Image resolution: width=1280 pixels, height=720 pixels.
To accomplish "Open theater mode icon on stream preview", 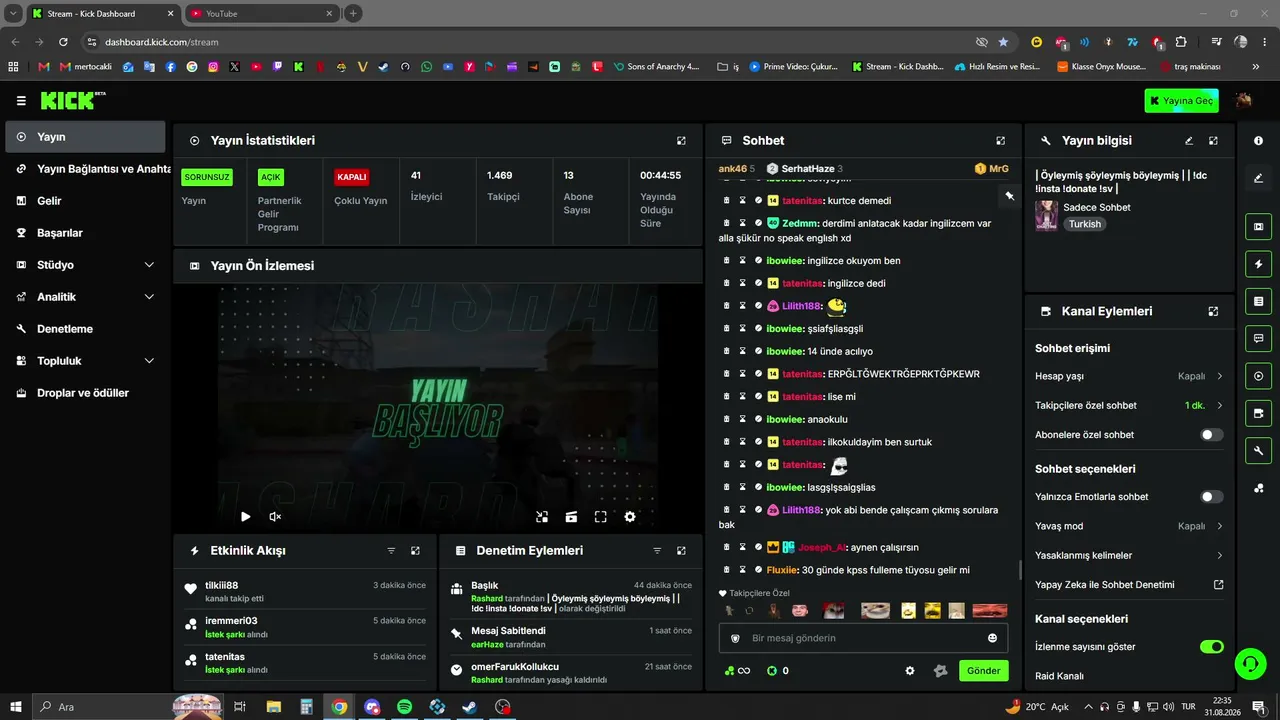I will tap(571, 517).
